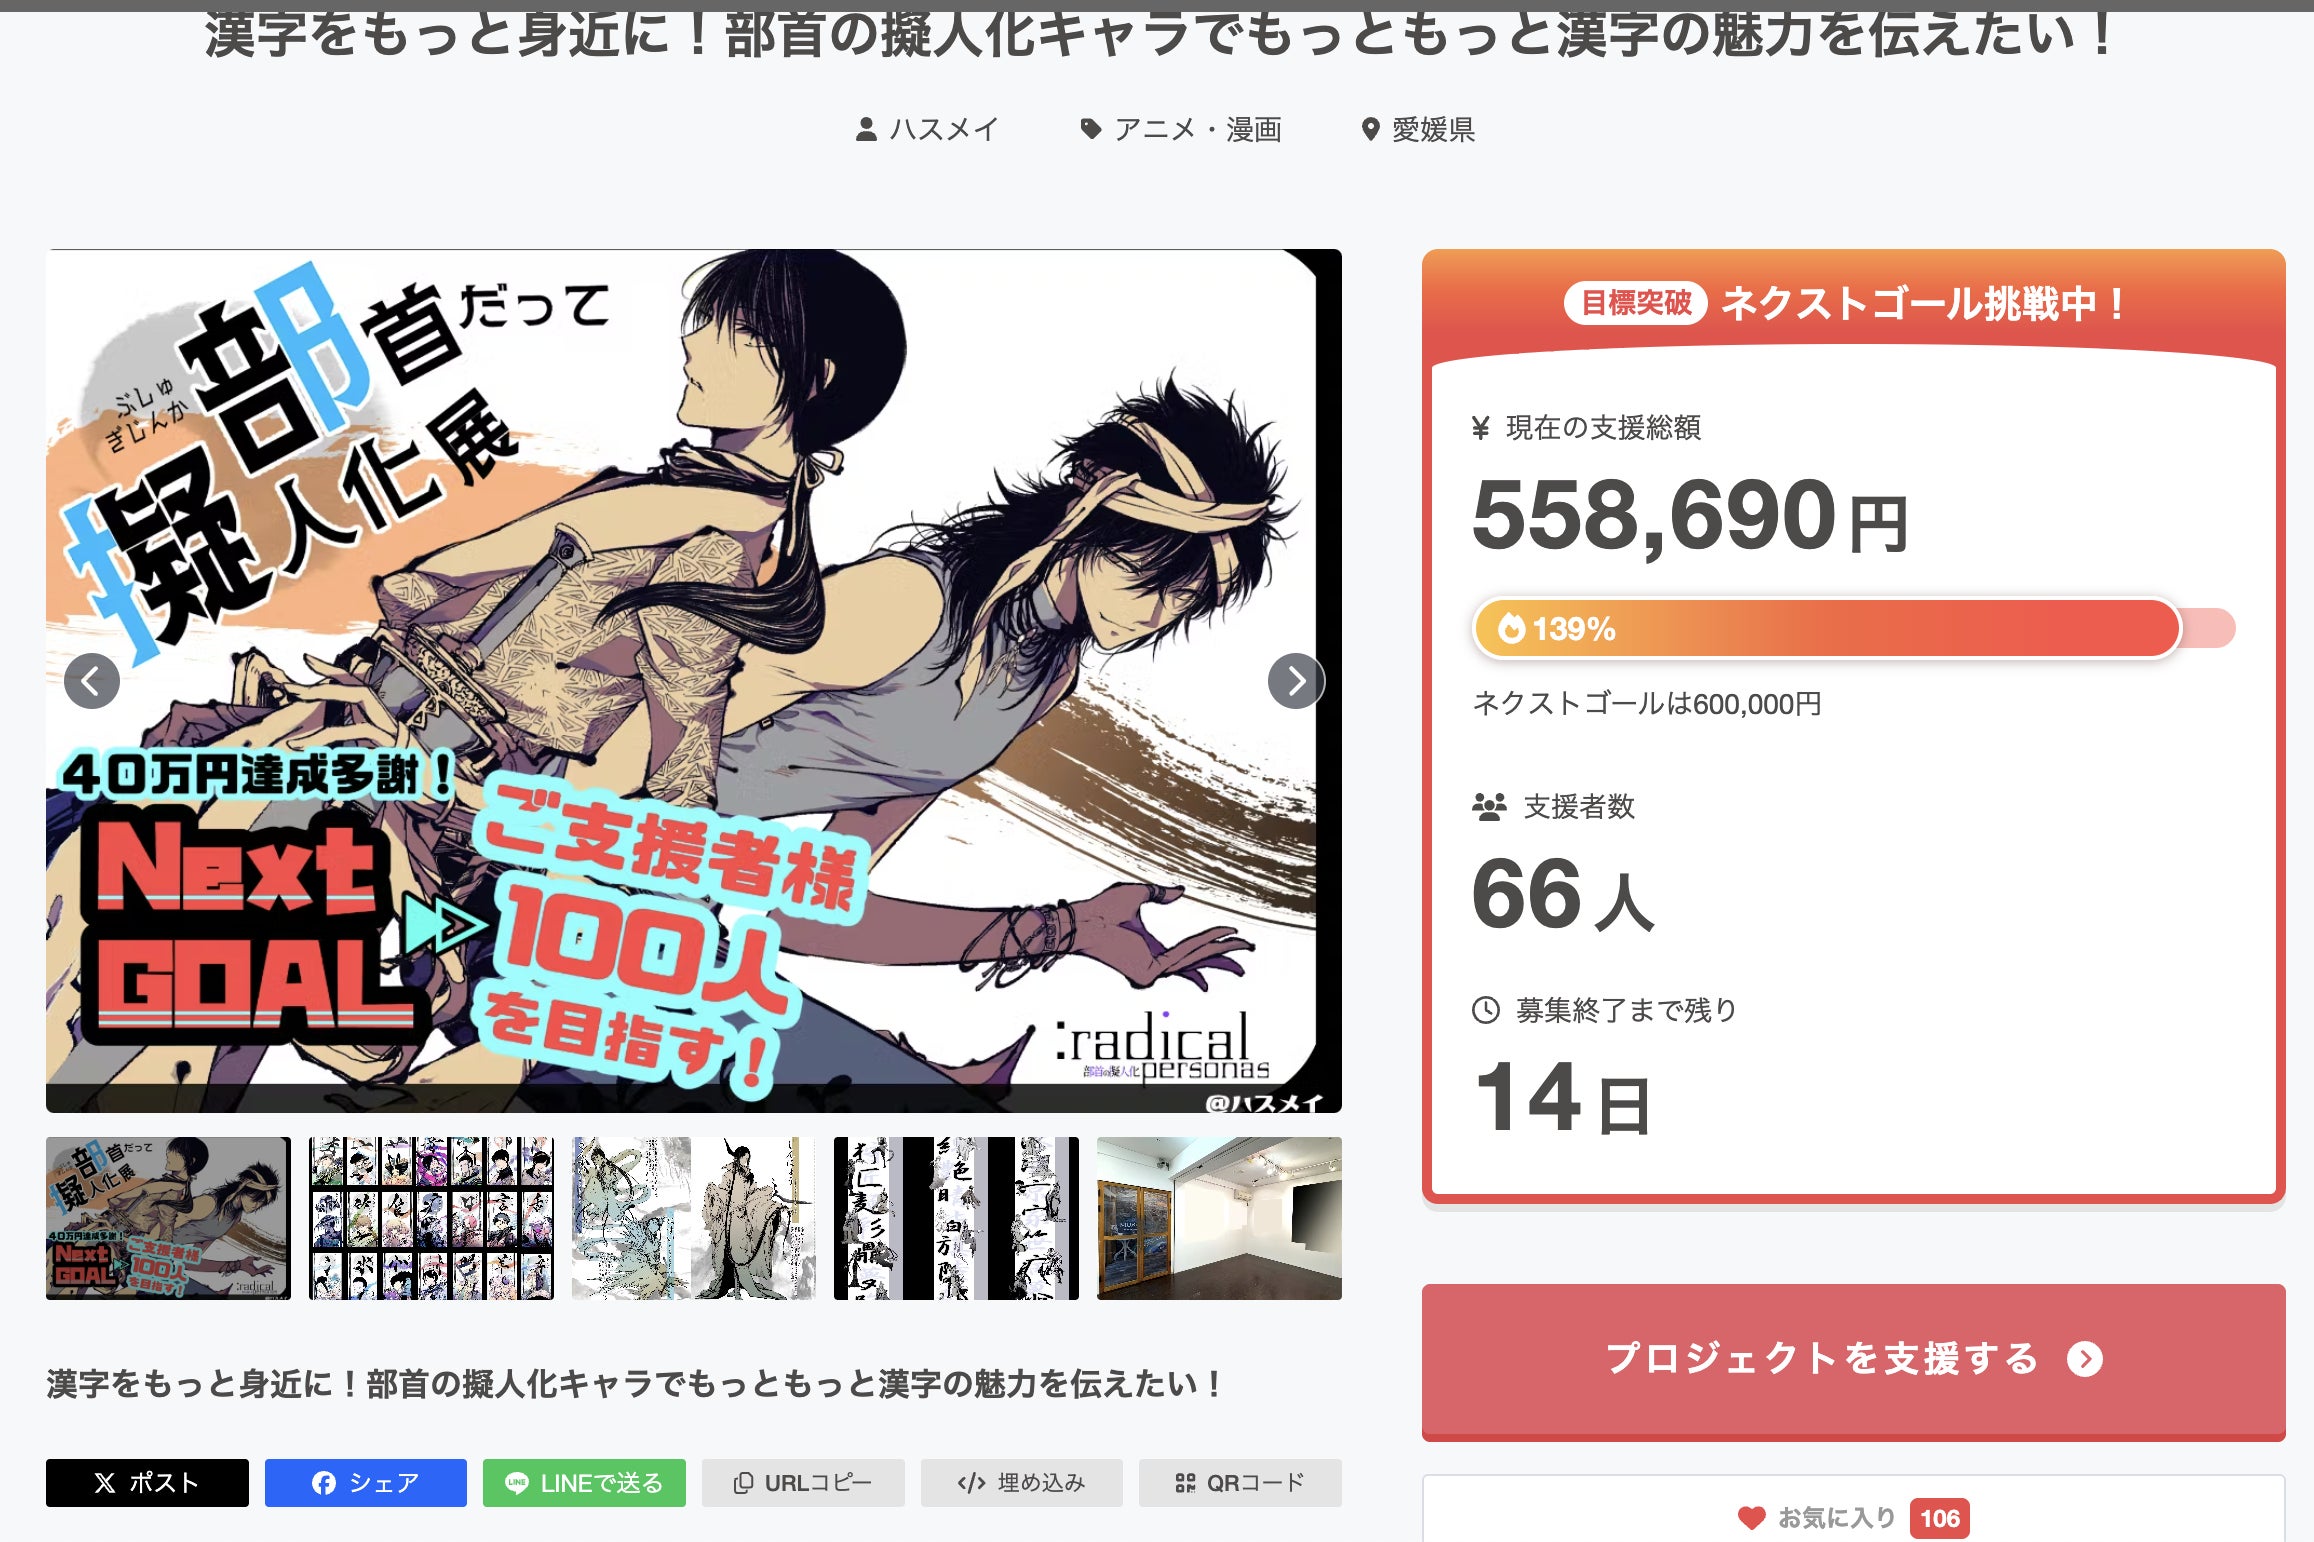Select the first thumbnail with the Next GOAL banner

coord(168,1218)
